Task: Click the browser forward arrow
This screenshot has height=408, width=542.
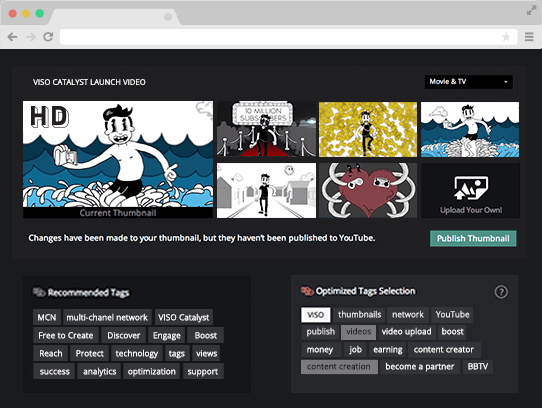Action: pos(31,37)
